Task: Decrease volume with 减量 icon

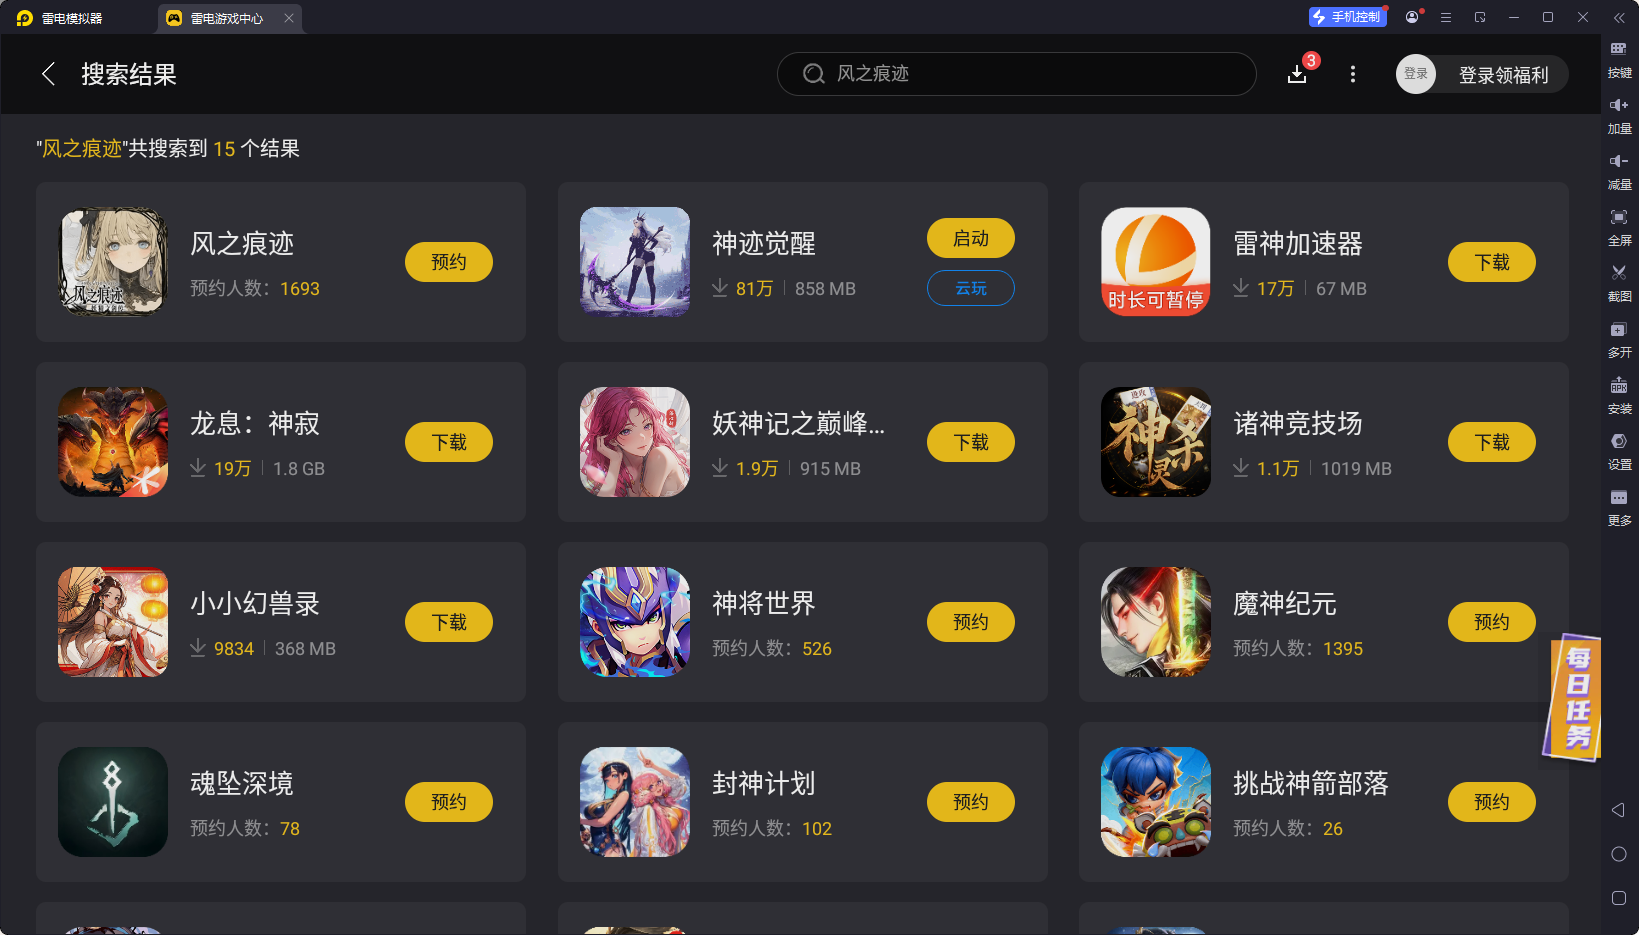Action: point(1619,172)
